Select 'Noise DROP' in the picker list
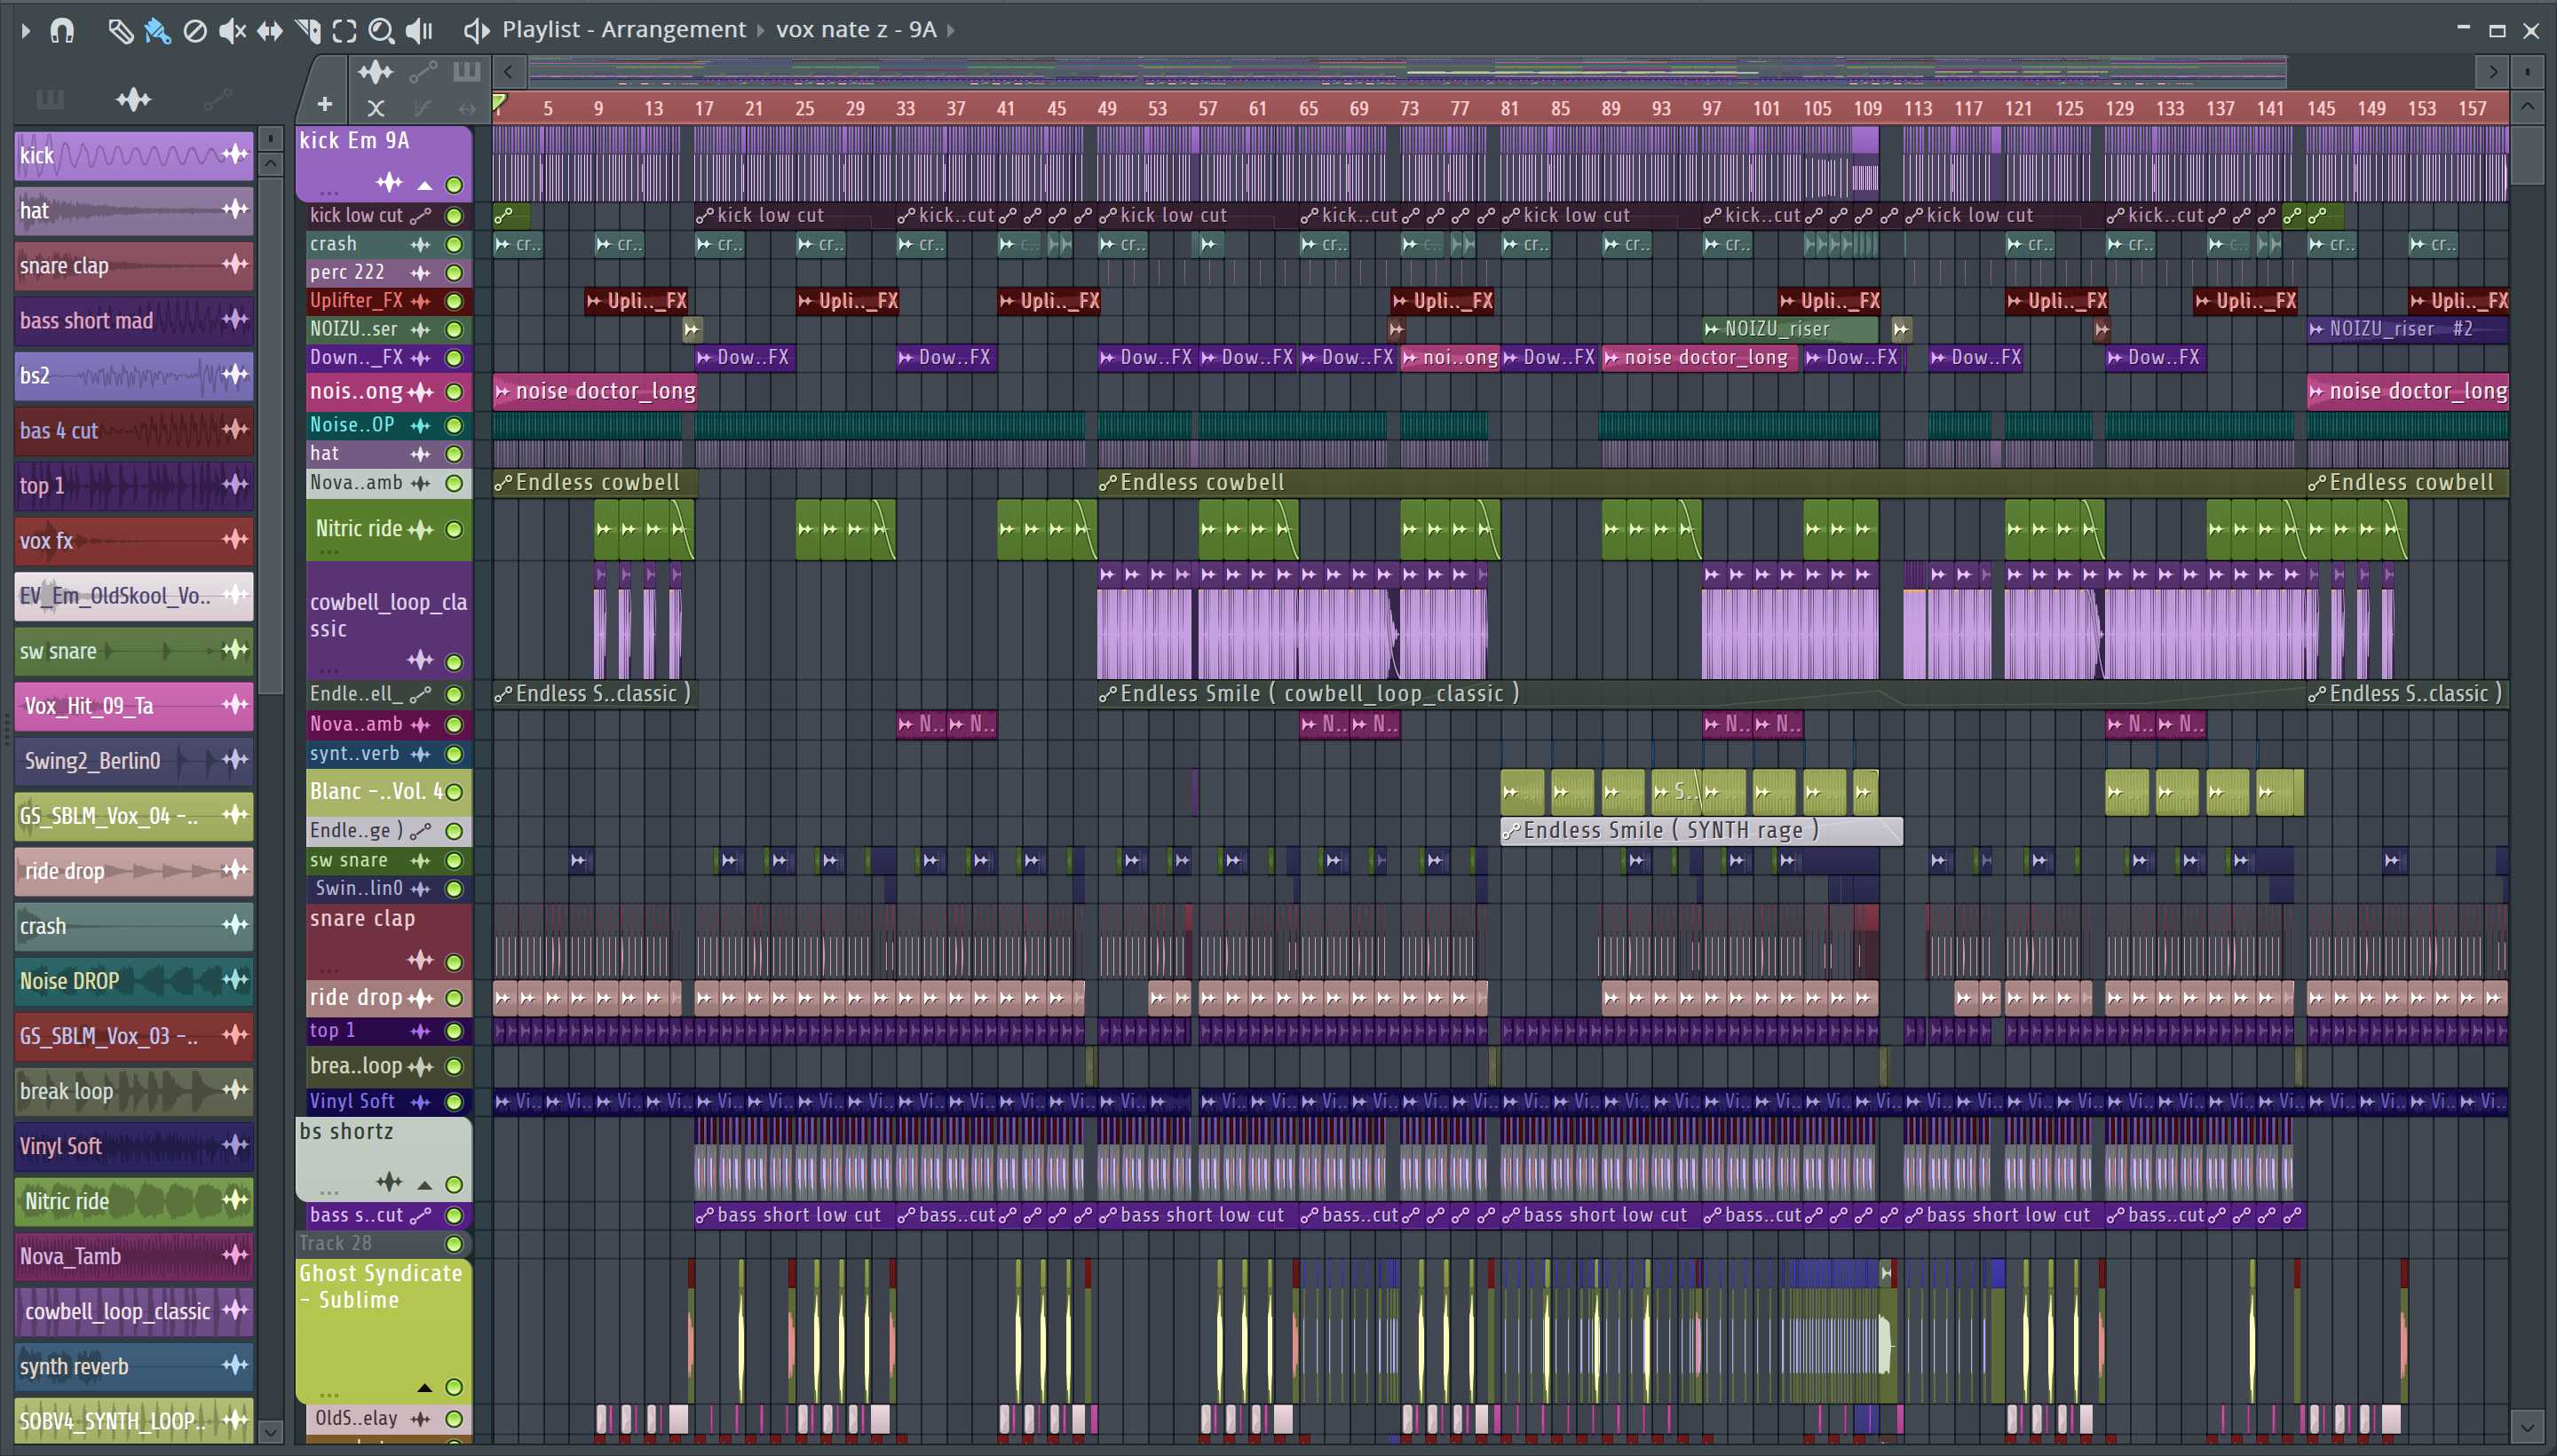Screen dimensions: 2557x1456 click(x=133, y=981)
